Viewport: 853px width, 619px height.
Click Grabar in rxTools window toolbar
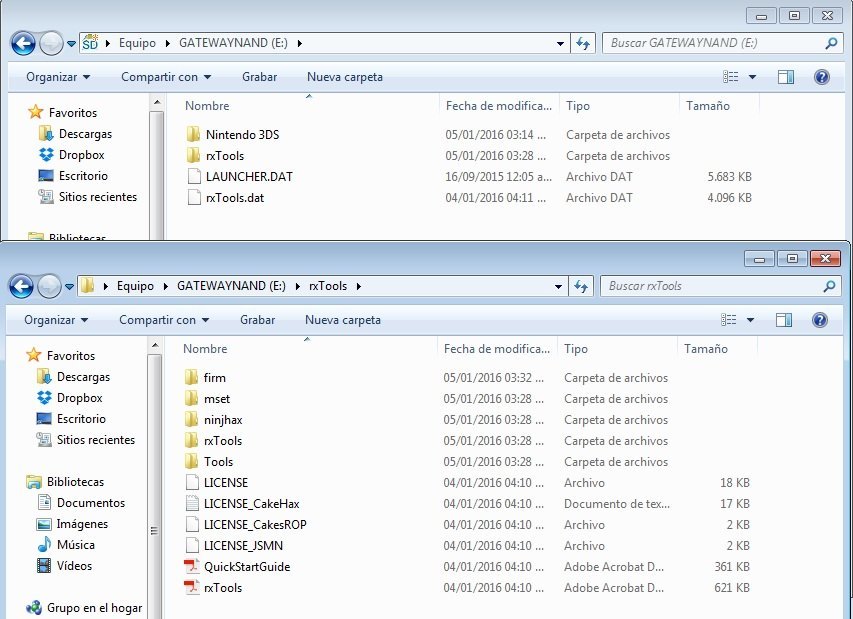(257, 320)
